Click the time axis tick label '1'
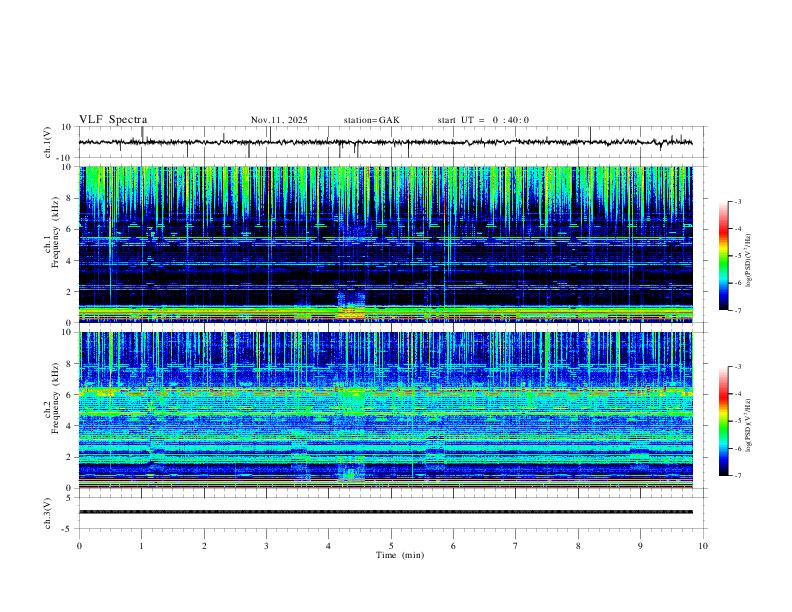Image resolution: width=792 pixels, height=612 pixels. tap(141, 546)
